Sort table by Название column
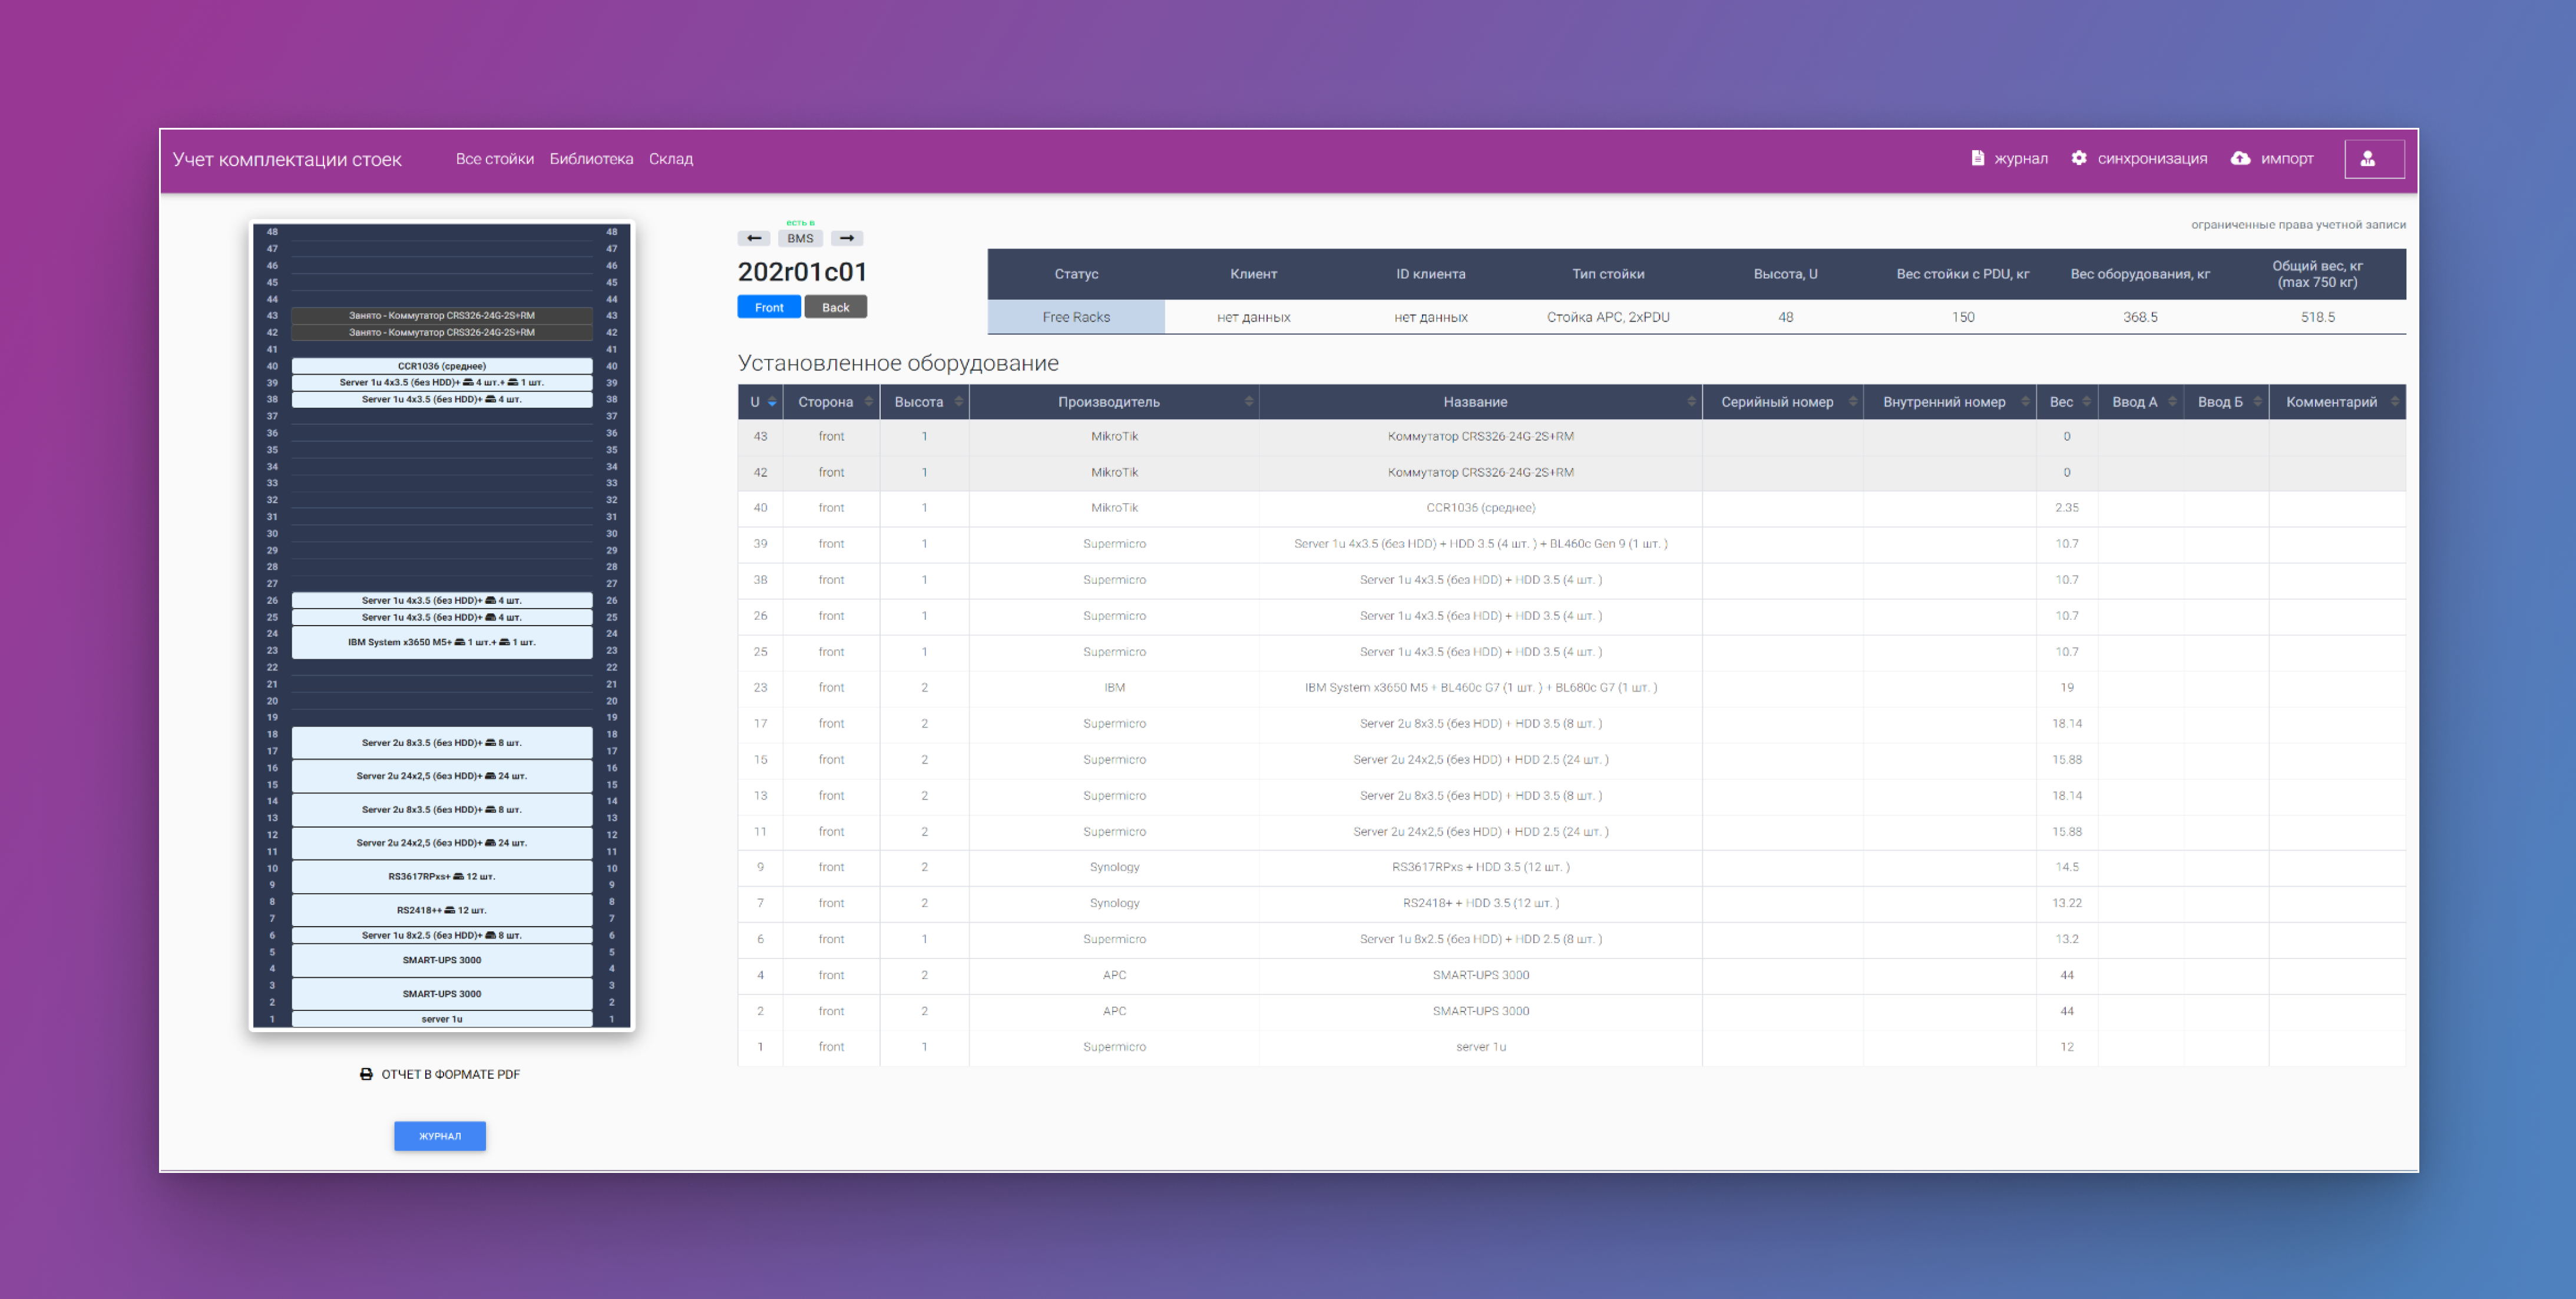Image resolution: width=2576 pixels, height=1299 pixels. pyautogui.click(x=1475, y=402)
